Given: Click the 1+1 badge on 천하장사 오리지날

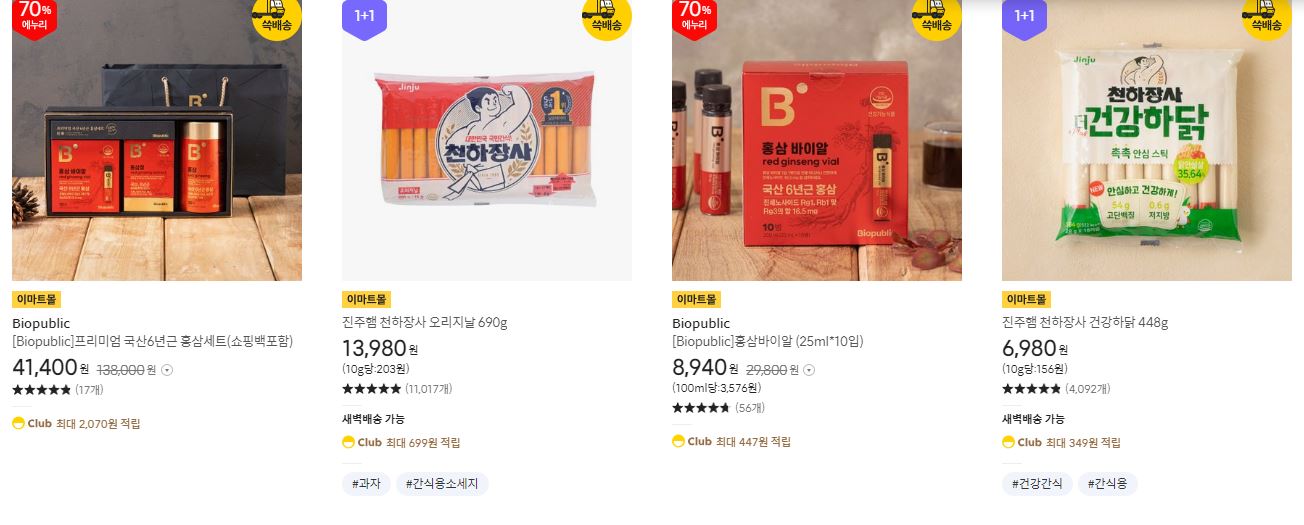Looking at the screenshot, I should (x=364, y=16).
